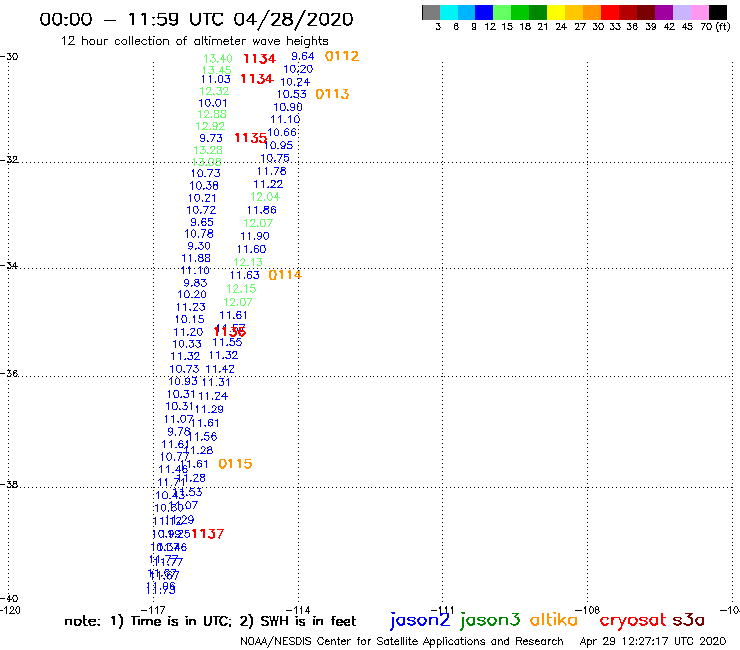The width and height of the screenshot is (740, 650).
Task: Select the yellow color swatch in the legend
Action: pos(556,12)
